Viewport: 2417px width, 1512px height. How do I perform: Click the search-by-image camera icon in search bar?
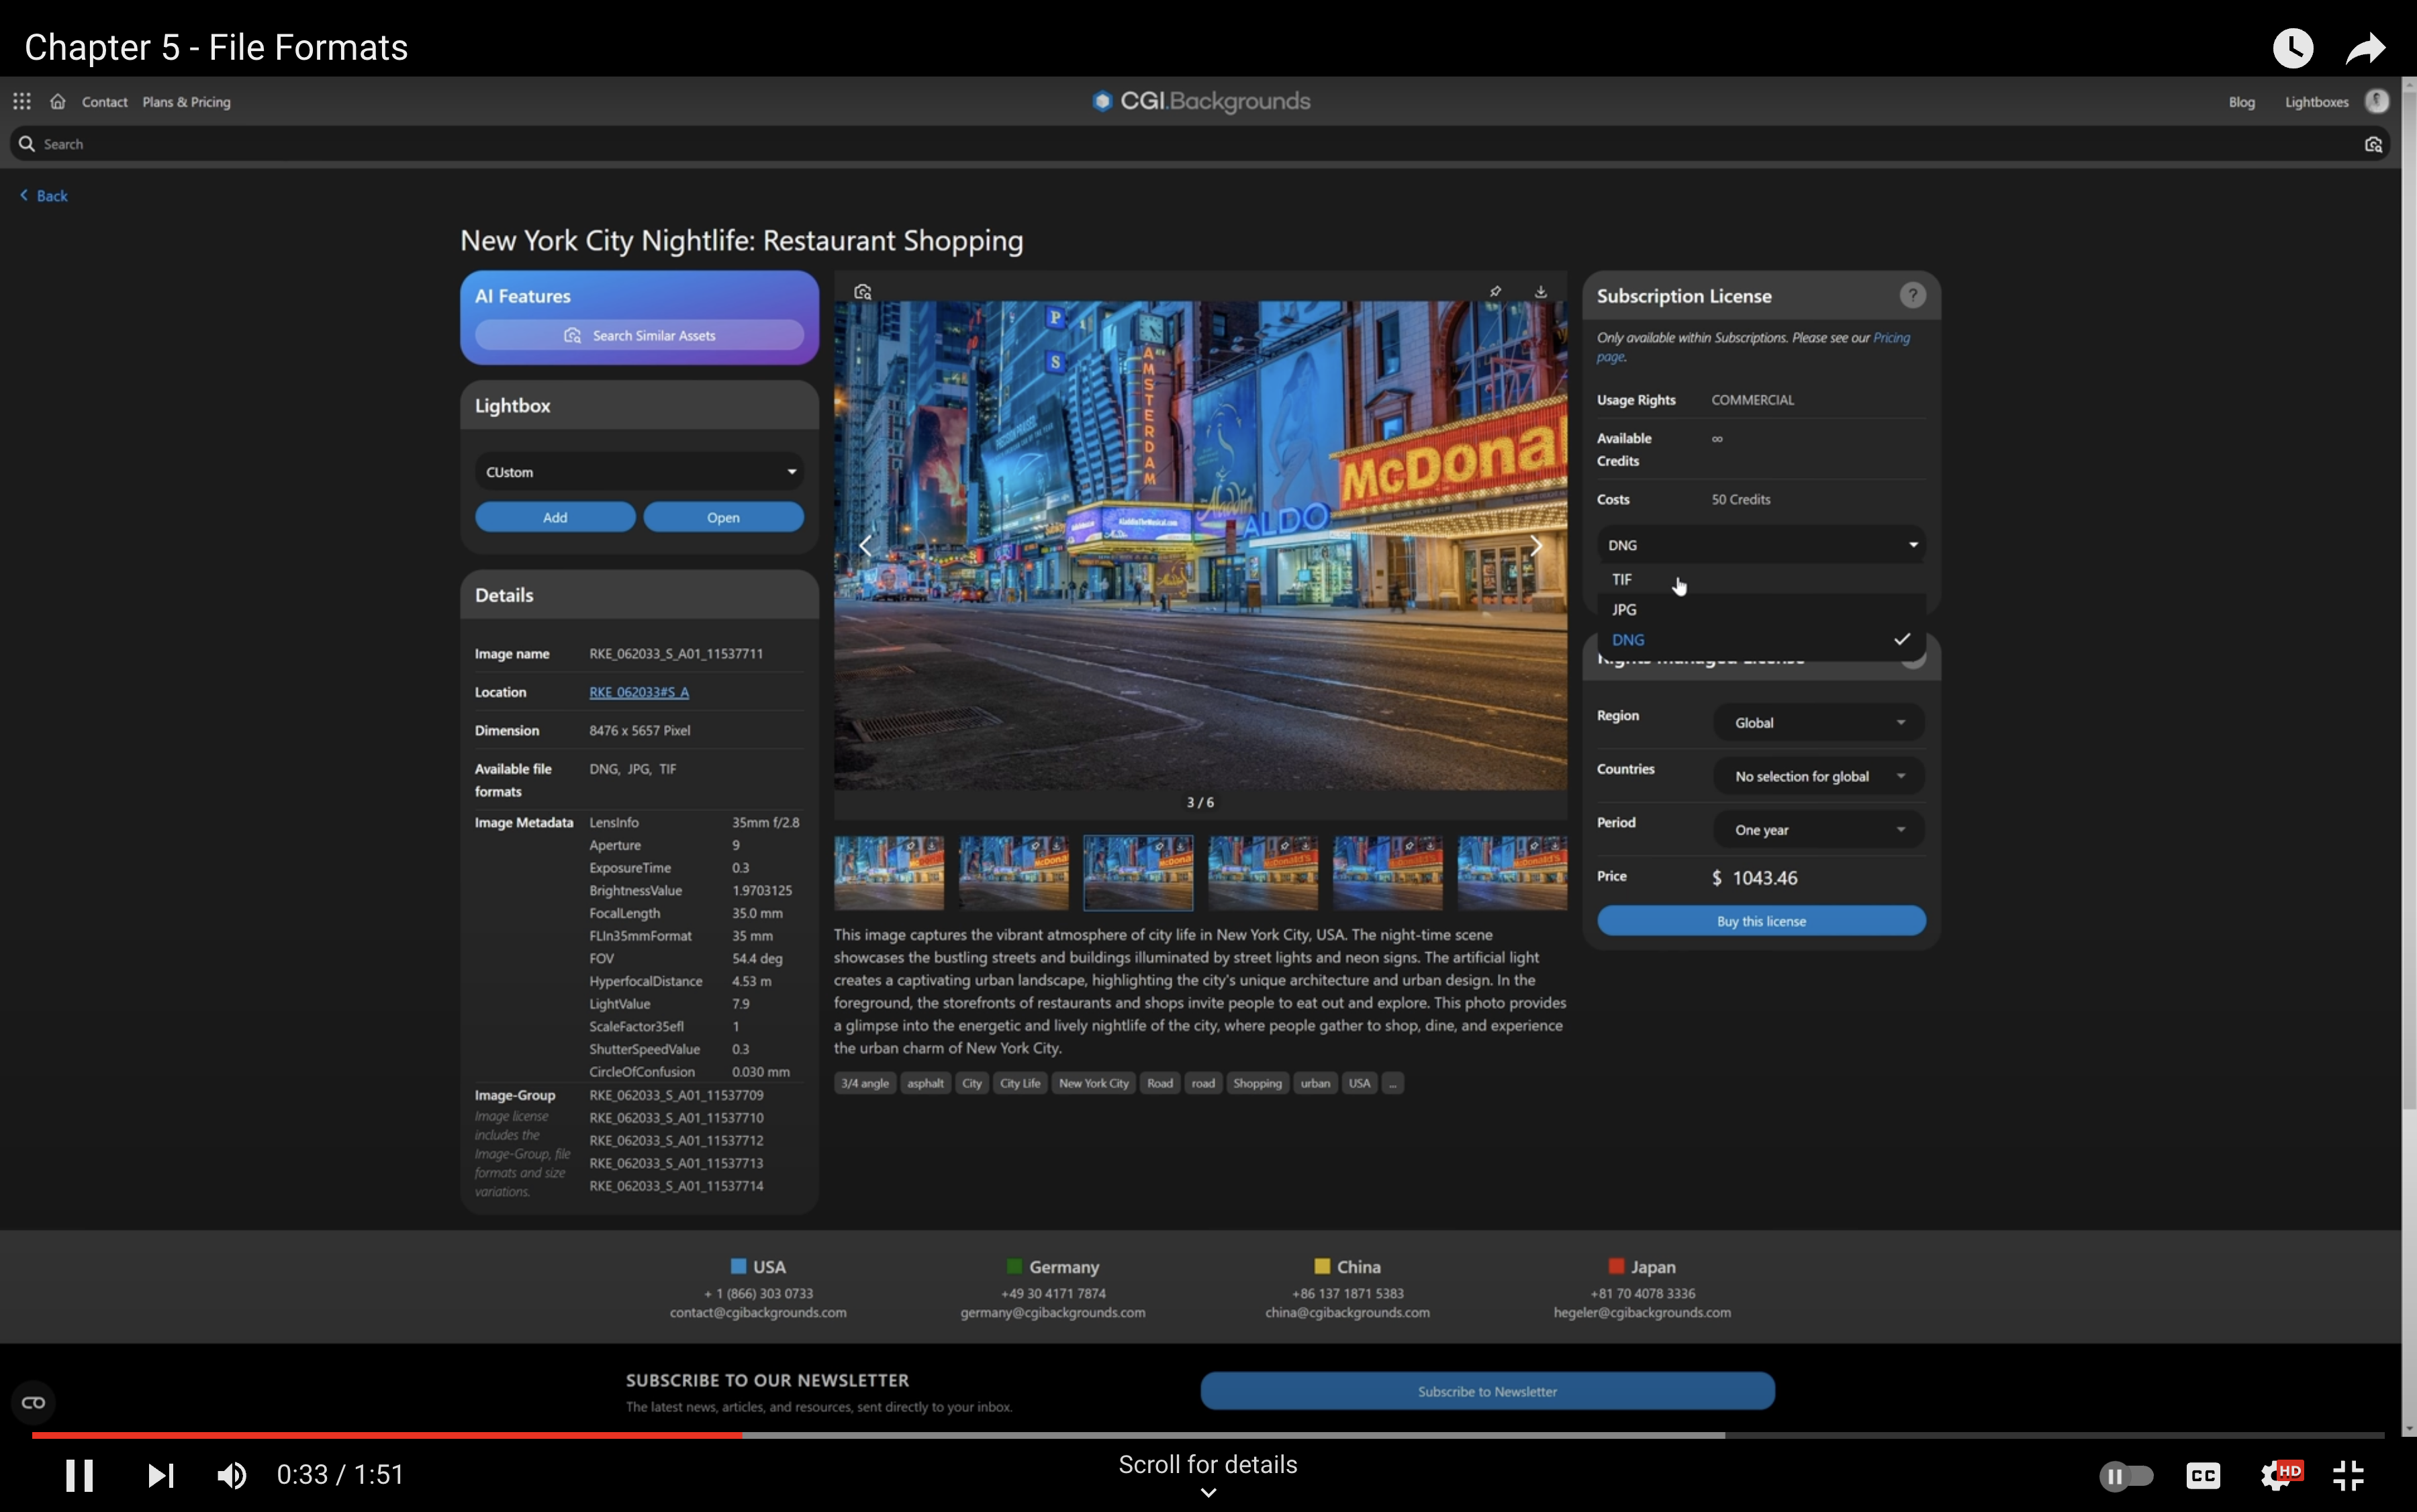pos(2373,143)
